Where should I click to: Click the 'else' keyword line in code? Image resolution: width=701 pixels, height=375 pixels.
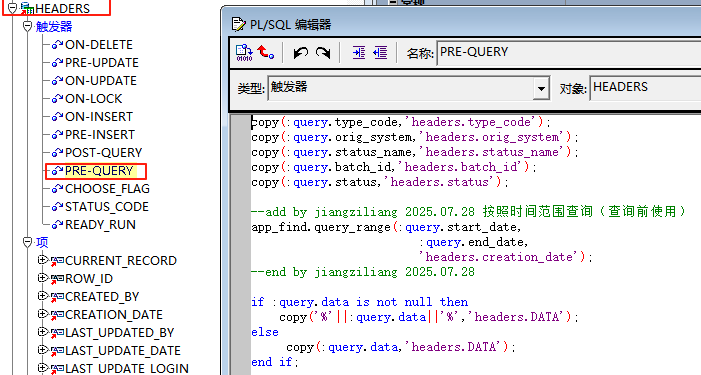pyautogui.click(x=265, y=332)
